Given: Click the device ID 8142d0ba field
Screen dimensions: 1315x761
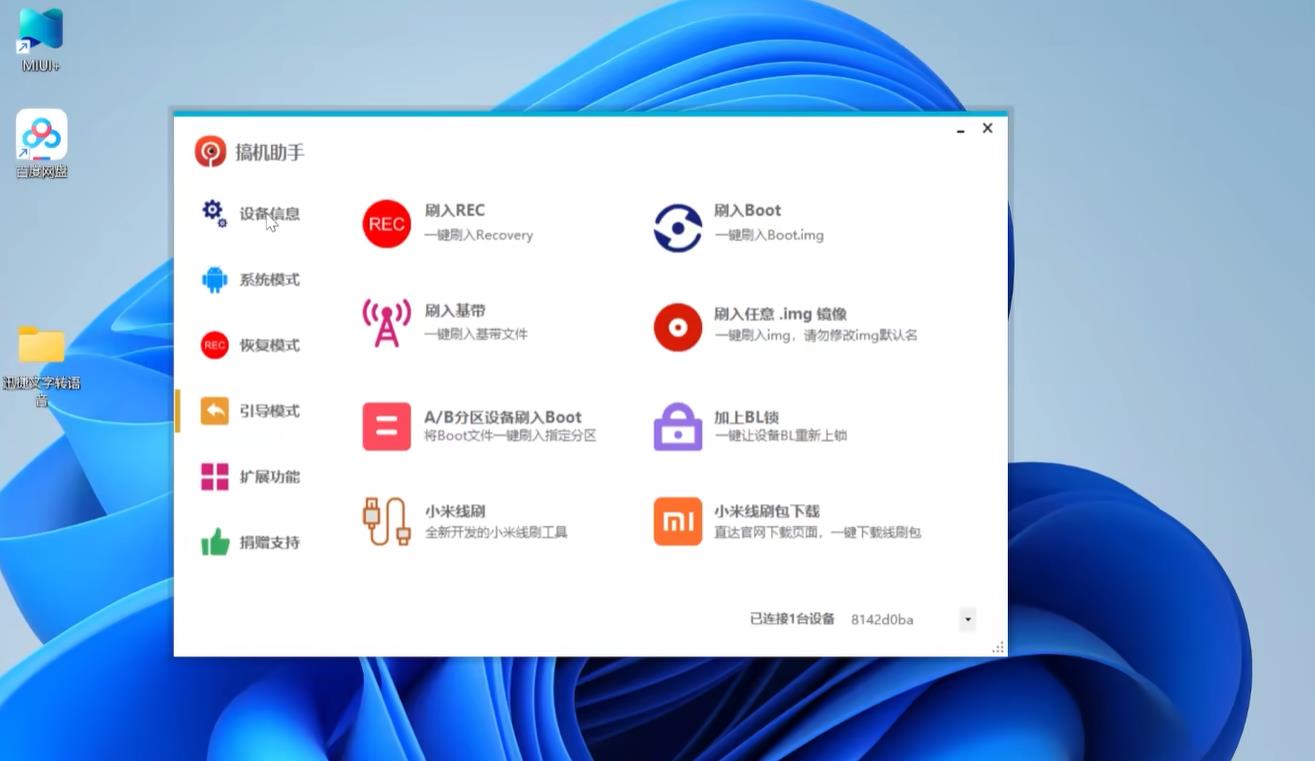Looking at the screenshot, I should click(x=882, y=620).
